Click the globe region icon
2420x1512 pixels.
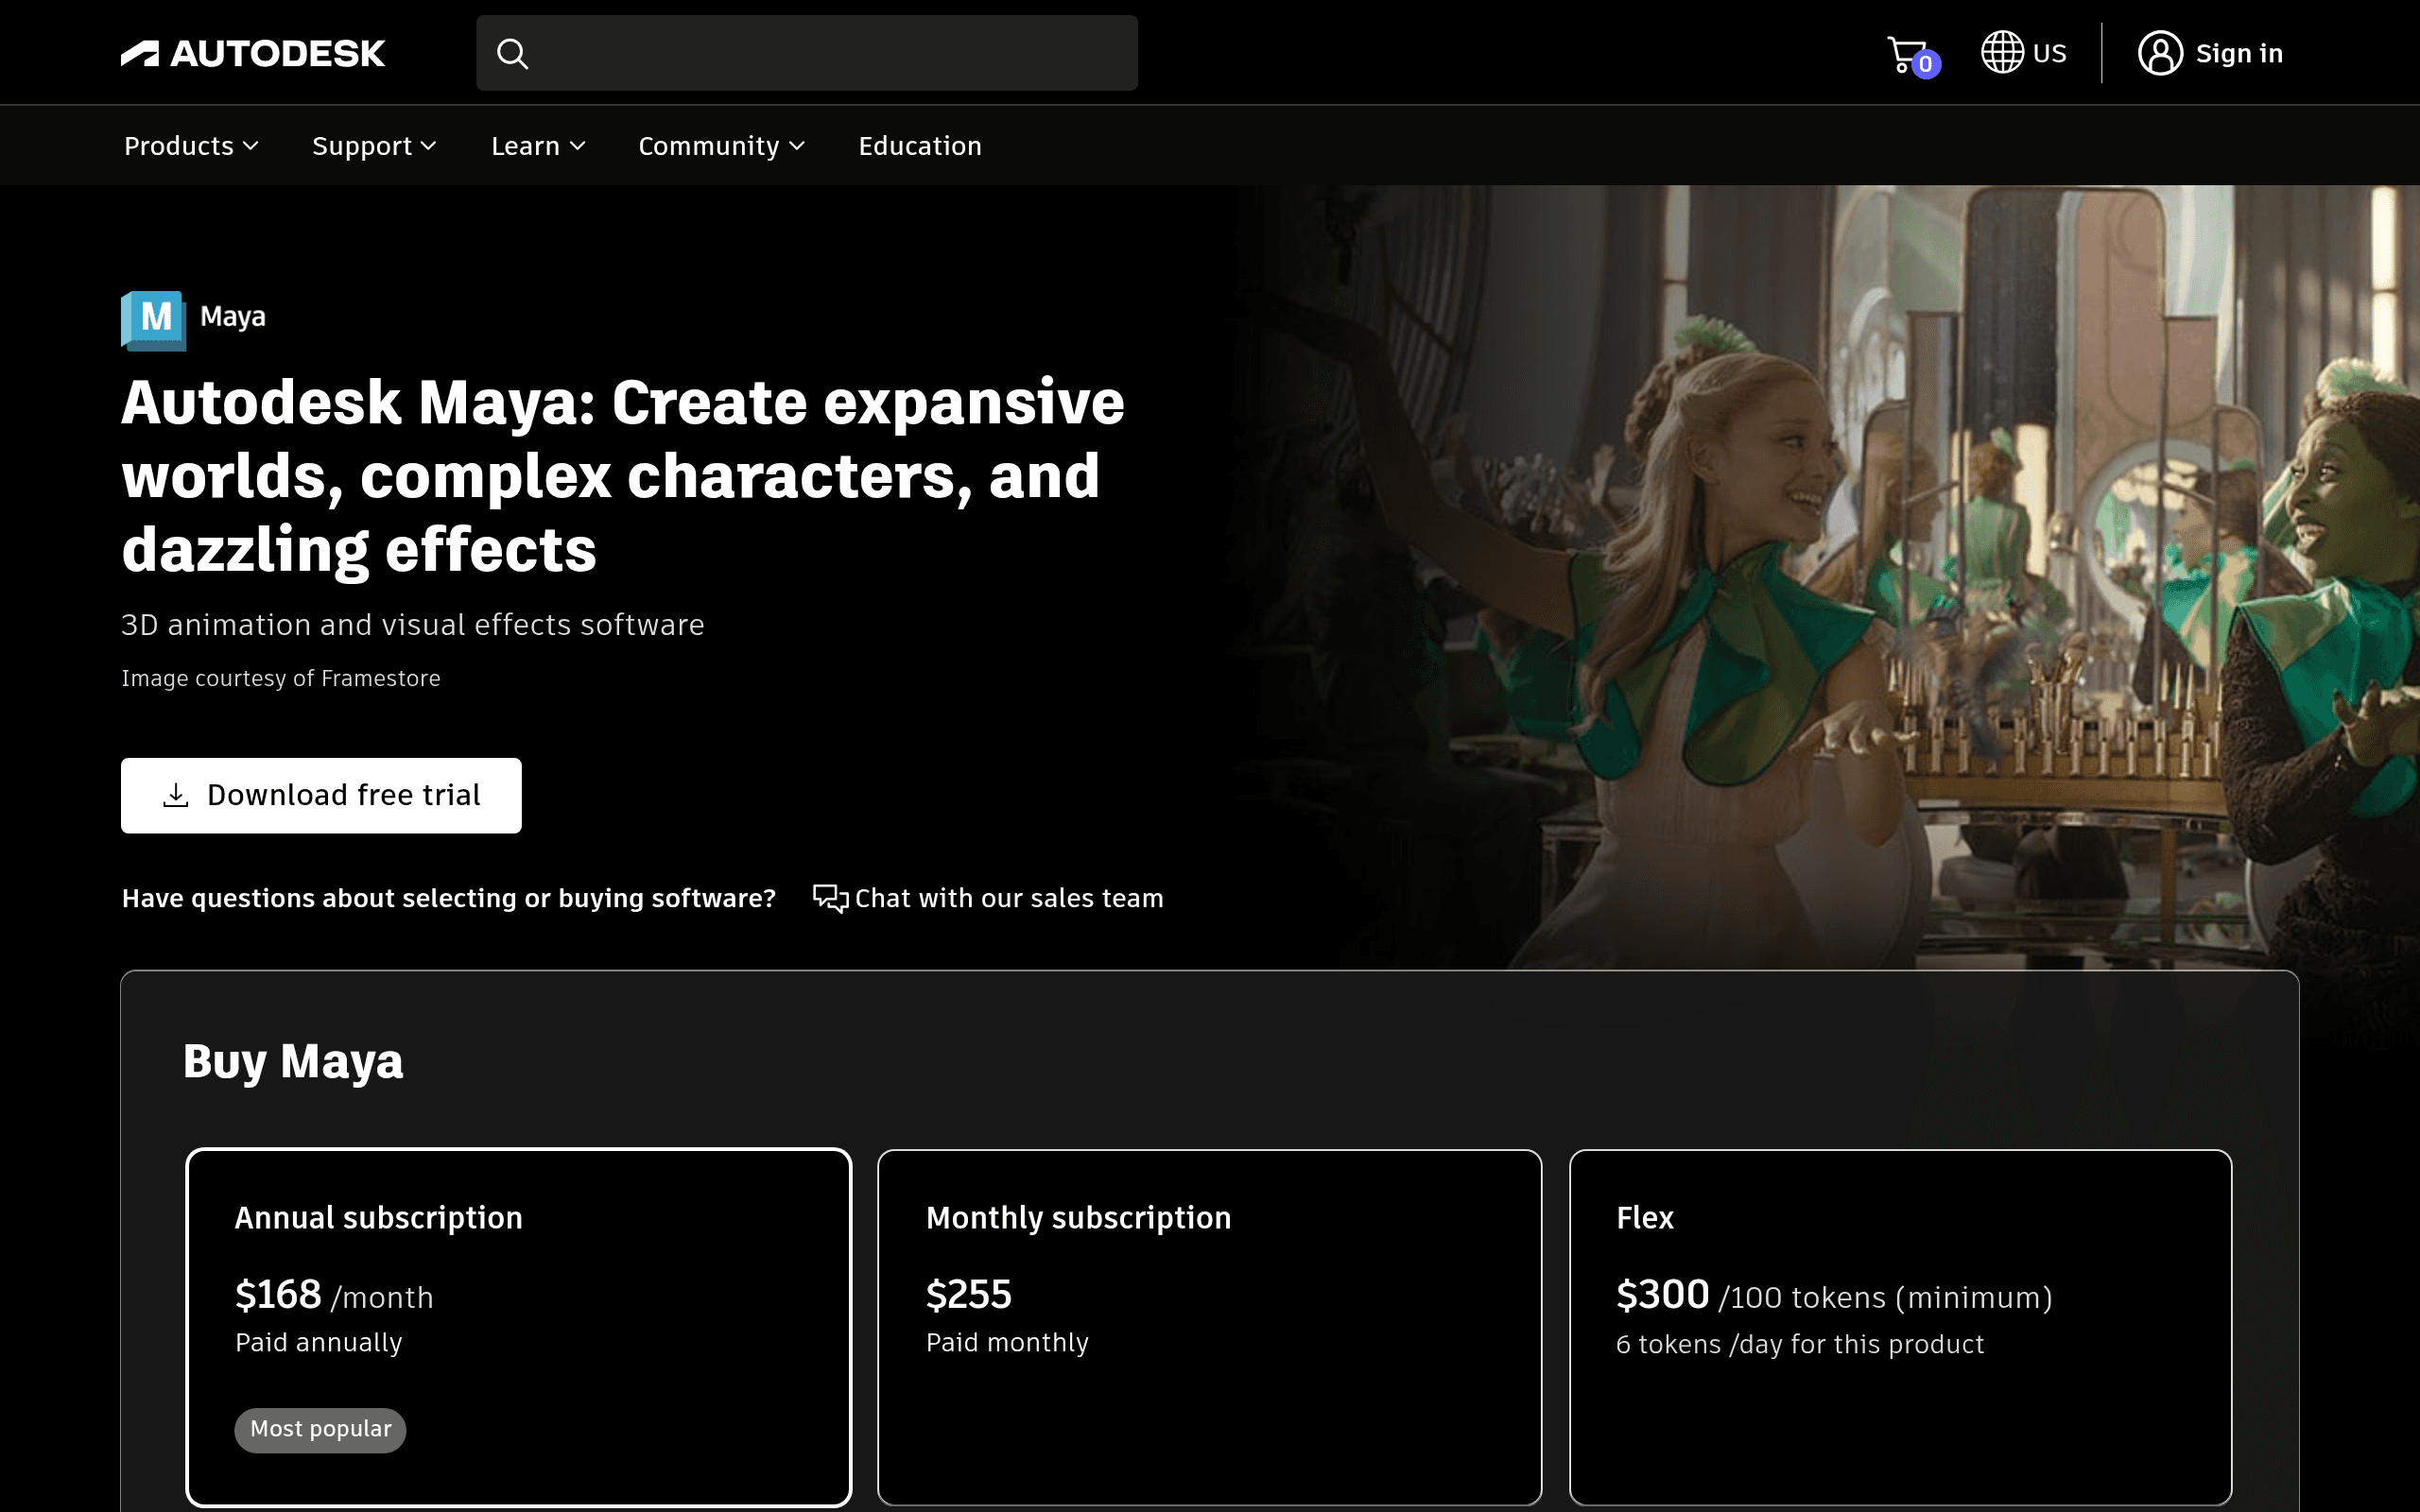[2002, 52]
